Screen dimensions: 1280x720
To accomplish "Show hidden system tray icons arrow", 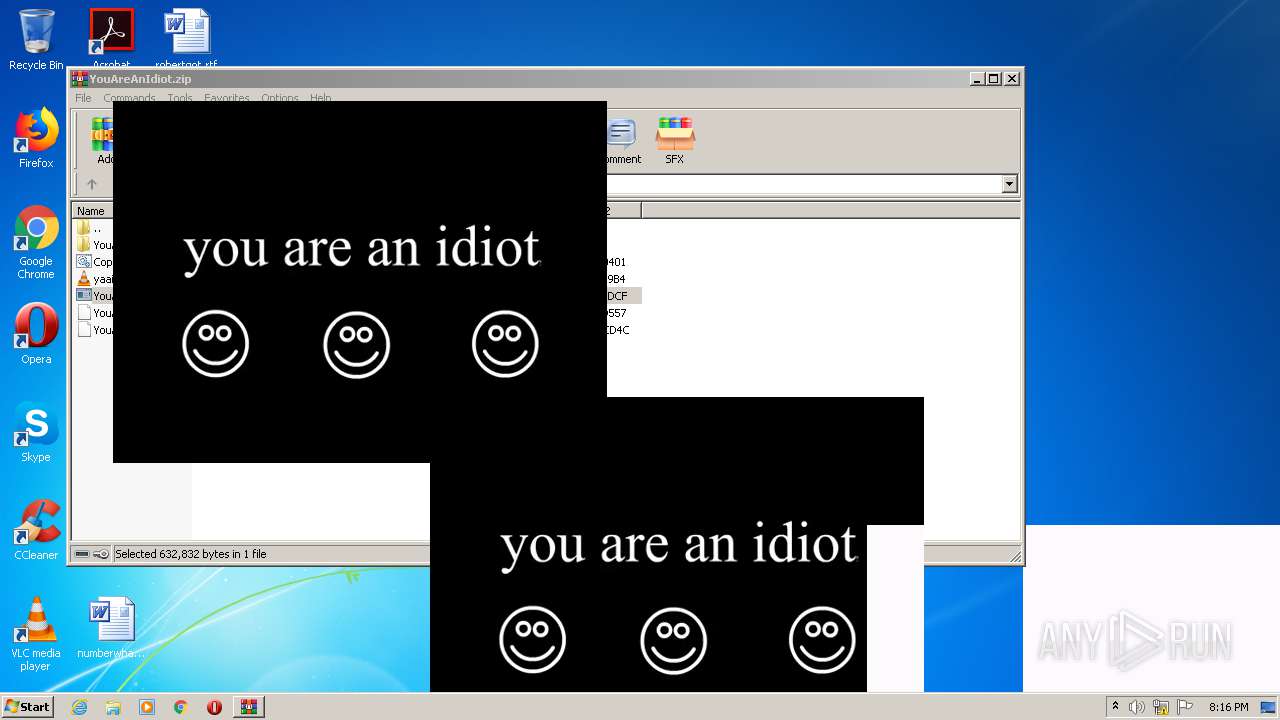I will tap(1116, 706).
